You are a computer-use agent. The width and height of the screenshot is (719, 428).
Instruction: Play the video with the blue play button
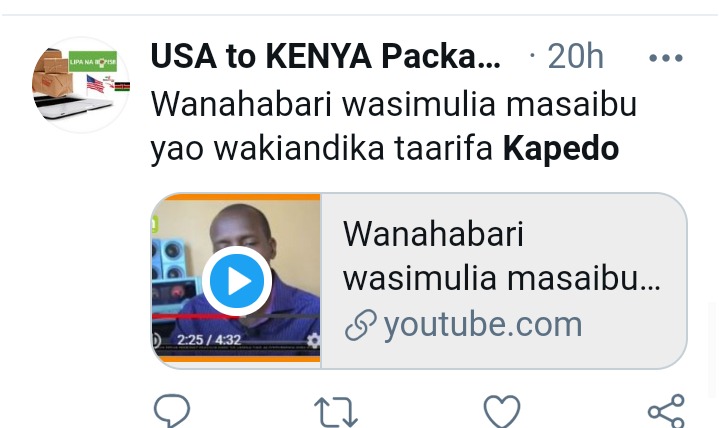pos(237,281)
